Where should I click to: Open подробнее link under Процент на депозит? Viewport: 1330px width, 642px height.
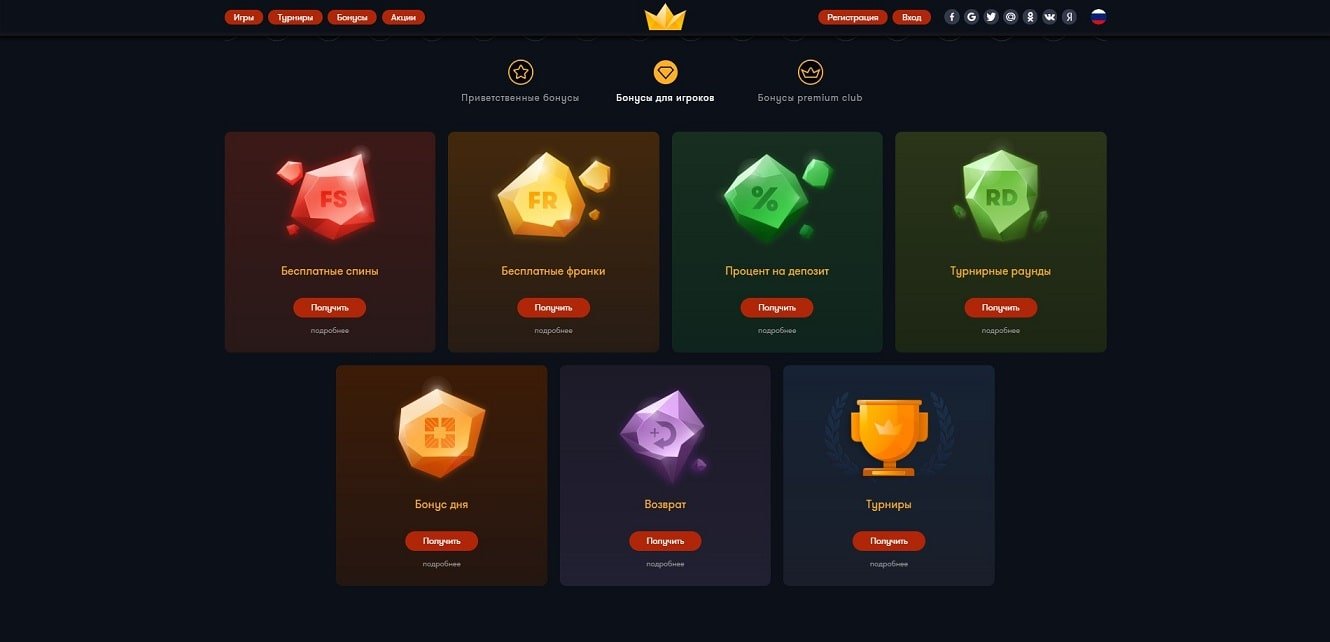777,331
